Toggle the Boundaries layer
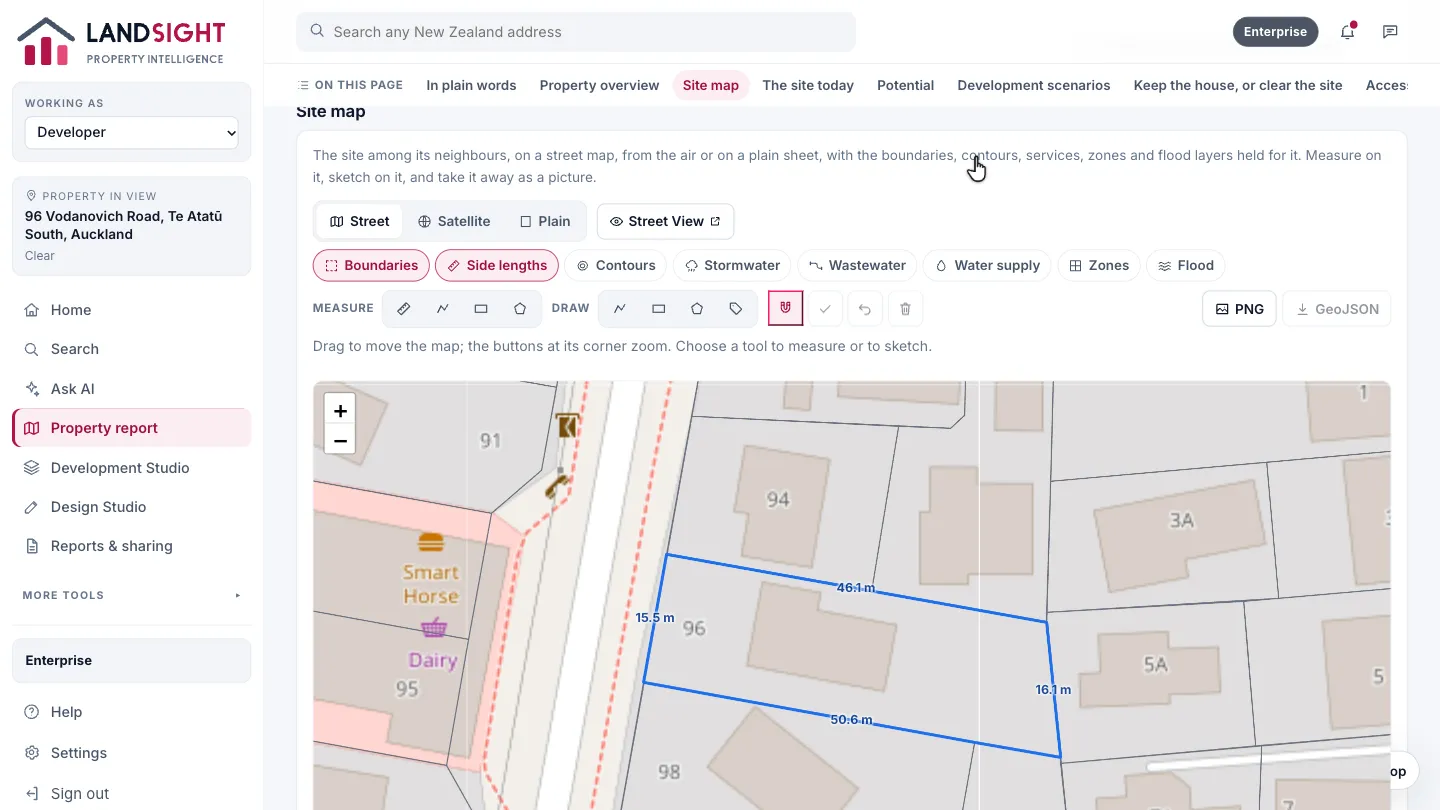 [371, 265]
